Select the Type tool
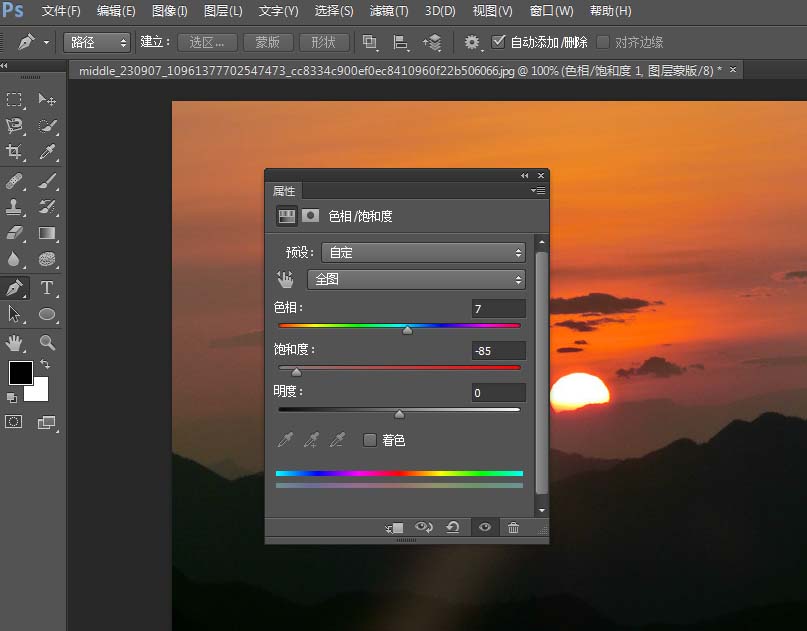The height and width of the screenshot is (631, 807). (44, 288)
